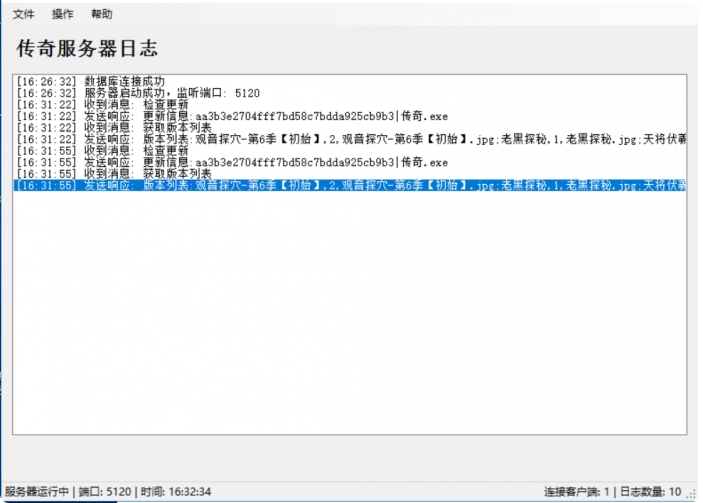Open the 文件 menu
This screenshot has width=703, height=503.
(x=23, y=15)
